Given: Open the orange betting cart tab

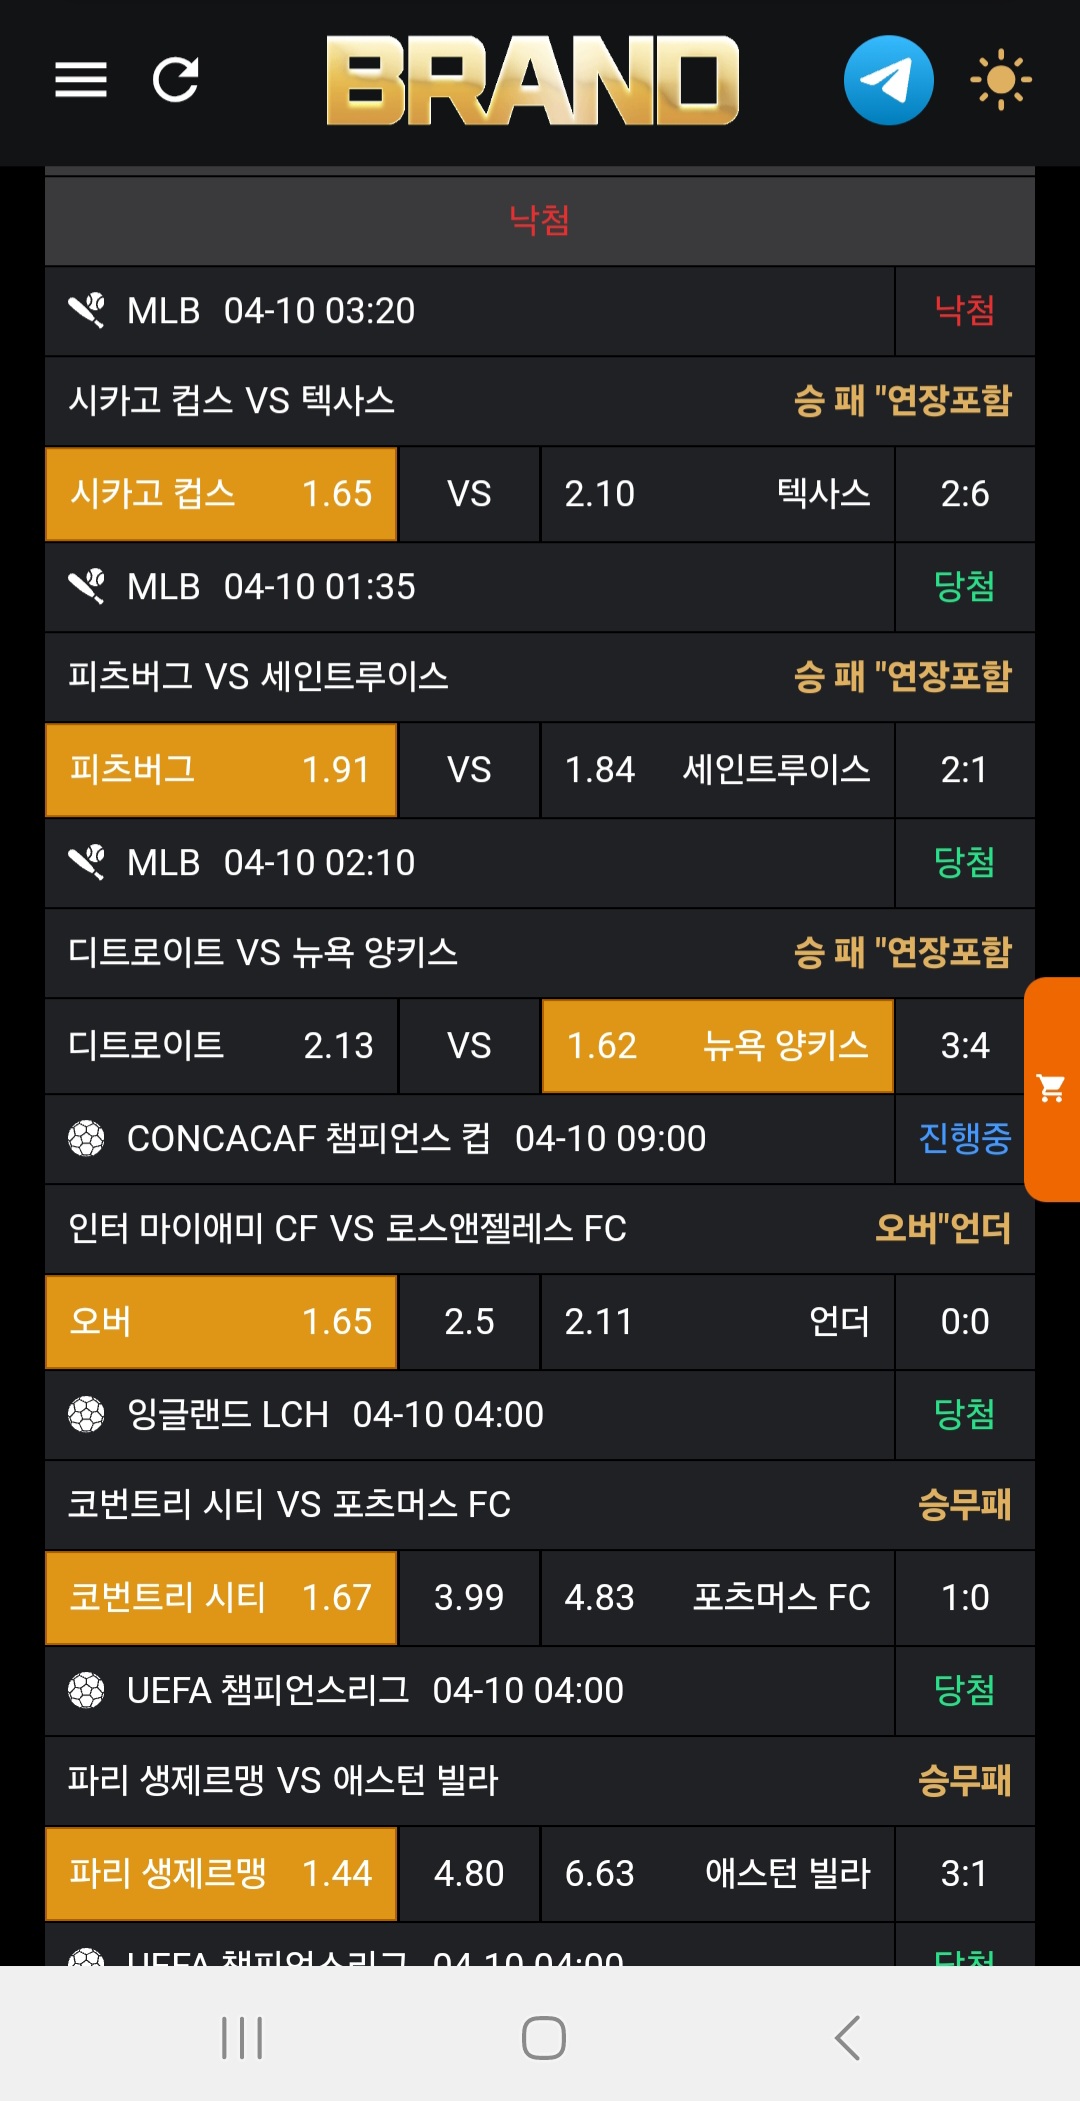Looking at the screenshot, I should point(1052,1089).
